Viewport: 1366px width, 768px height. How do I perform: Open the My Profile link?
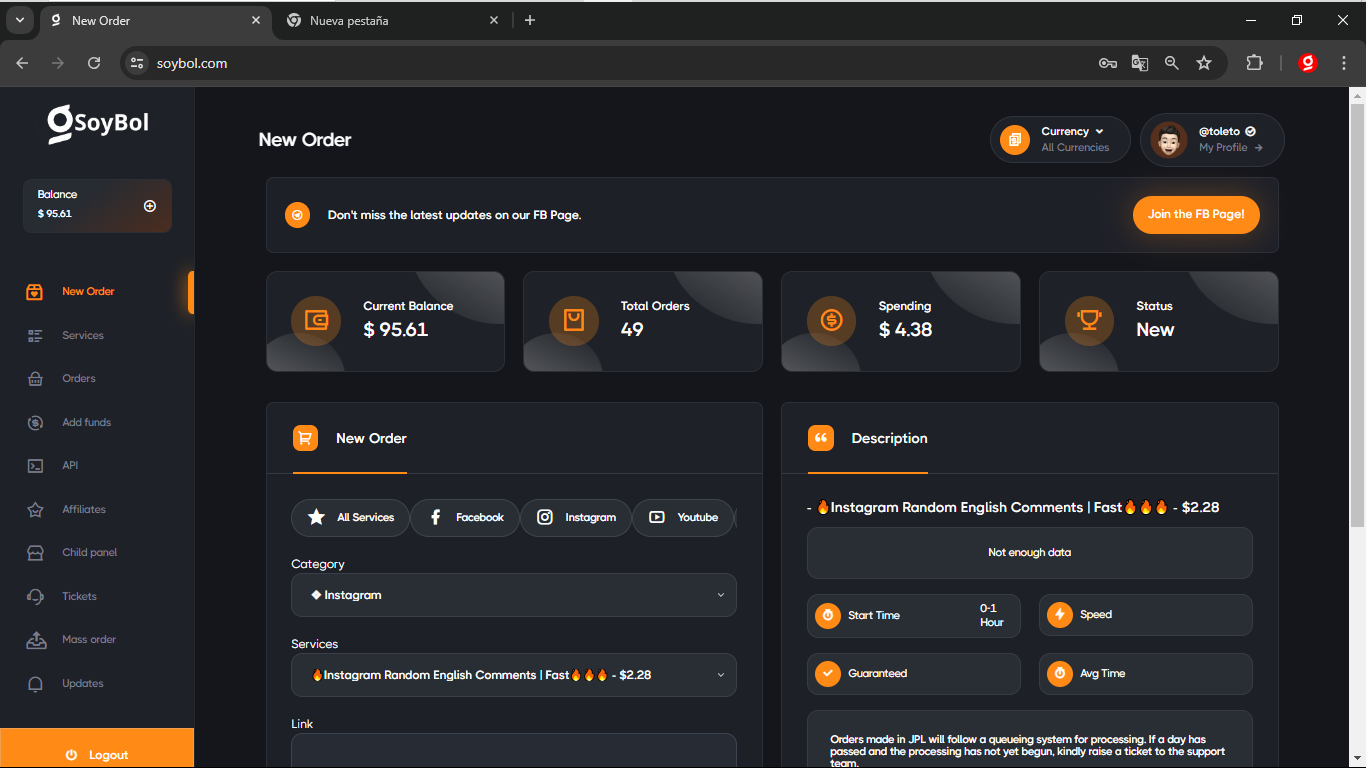(1230, 147)
